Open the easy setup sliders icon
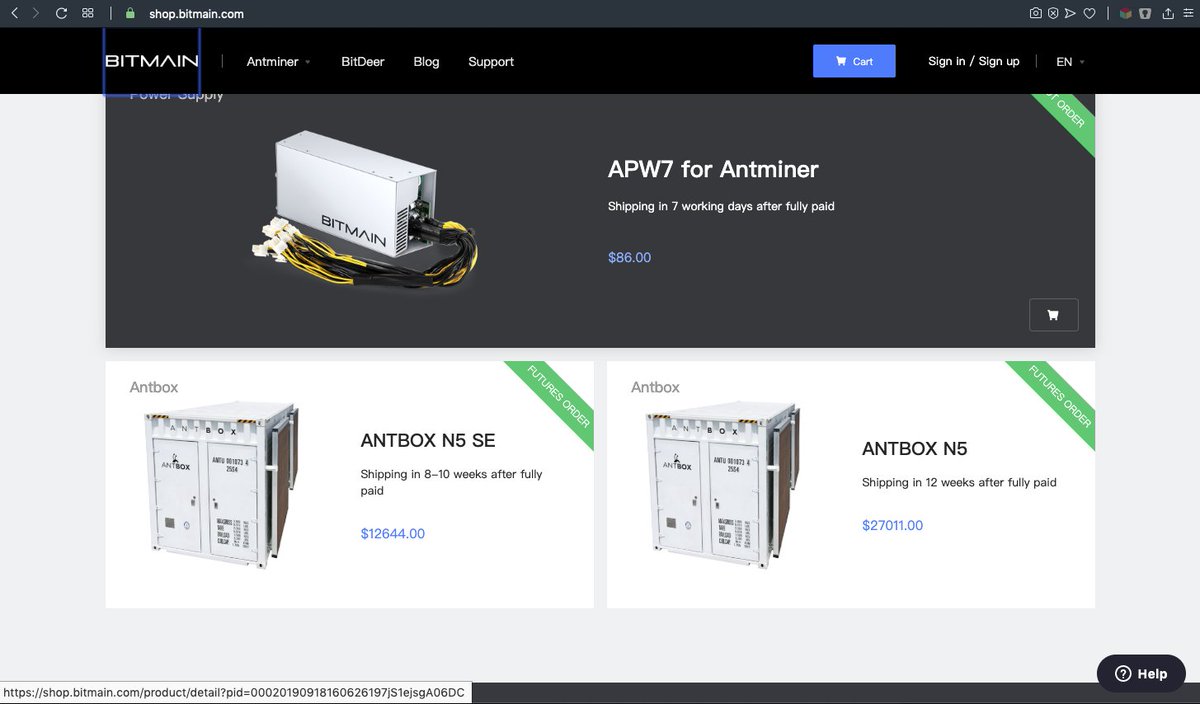This screenshot has width=1200, height=704. click(x=1188, y=14)
